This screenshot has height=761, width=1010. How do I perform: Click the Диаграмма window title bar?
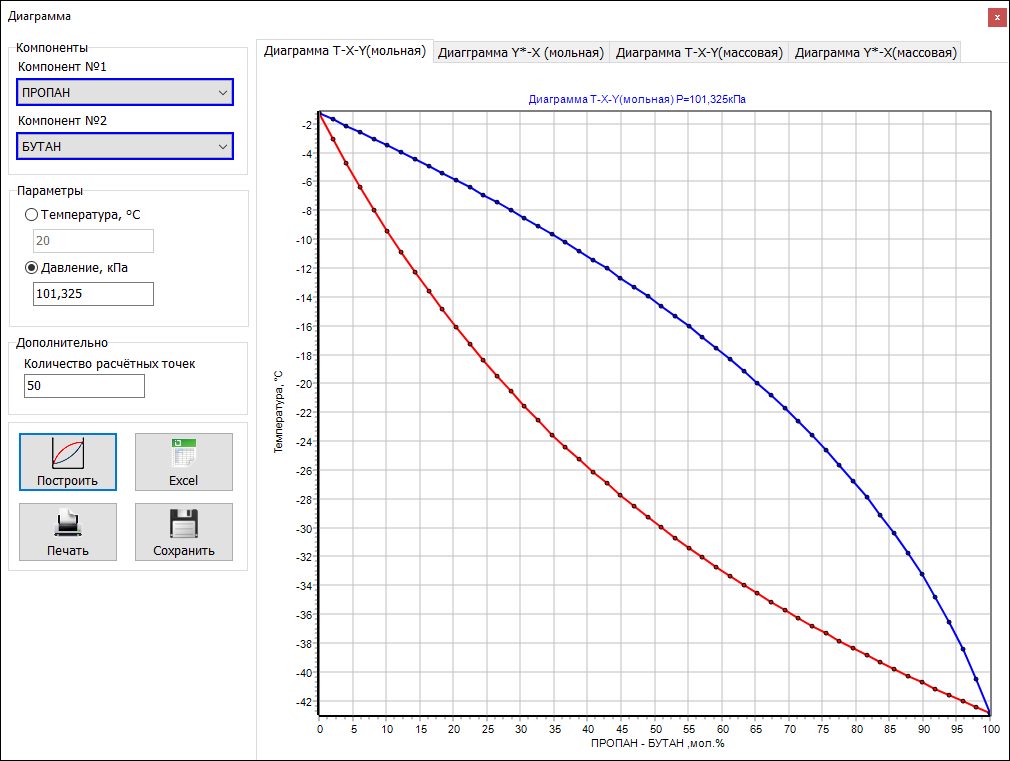(x=400, y=17)
